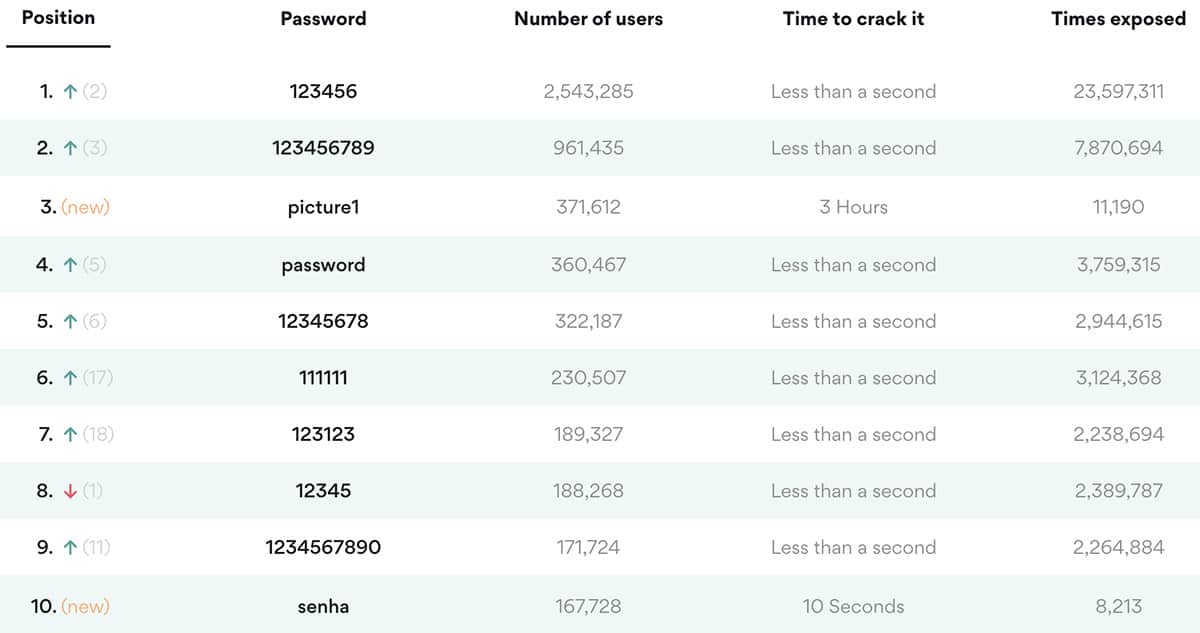Select the Times exposed column header
This screenshot has width=1200, height=633.
1118,19
